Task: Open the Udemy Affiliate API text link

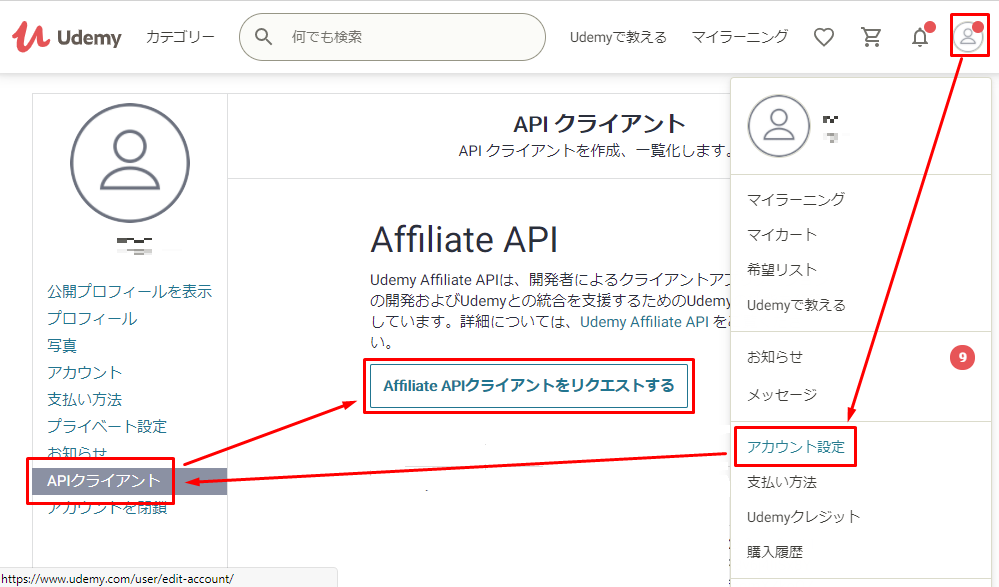Action: pyautogui.click(x=644, y=322)
